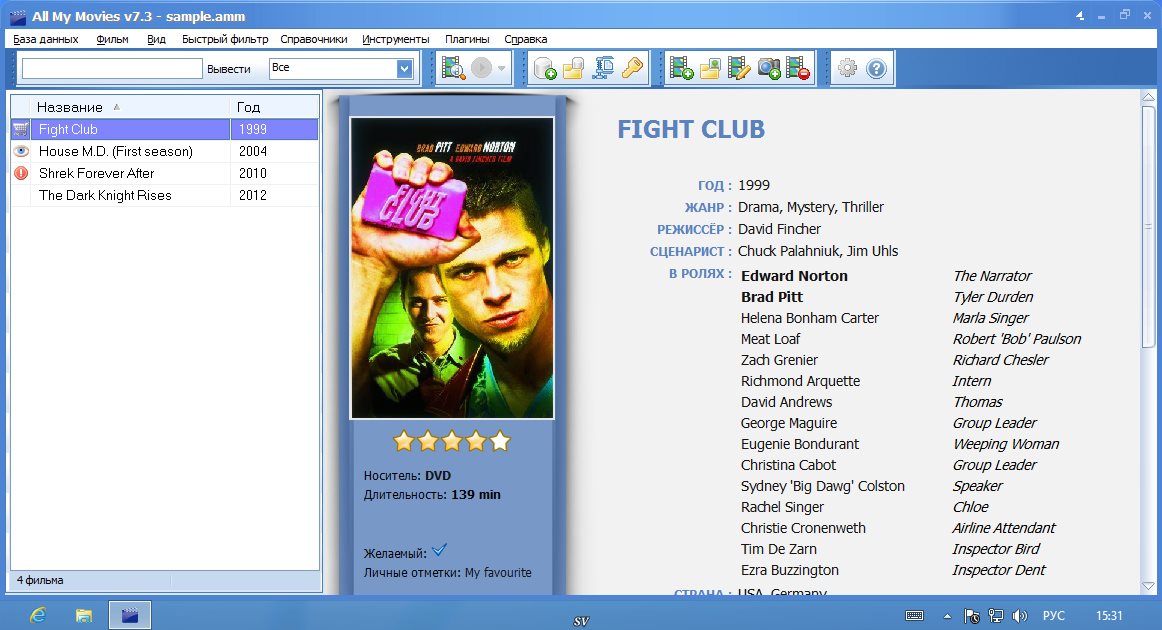Screen dimensions: 1162x630
Task: Select The Dark Knight Rises row
Action: point(165,195)
